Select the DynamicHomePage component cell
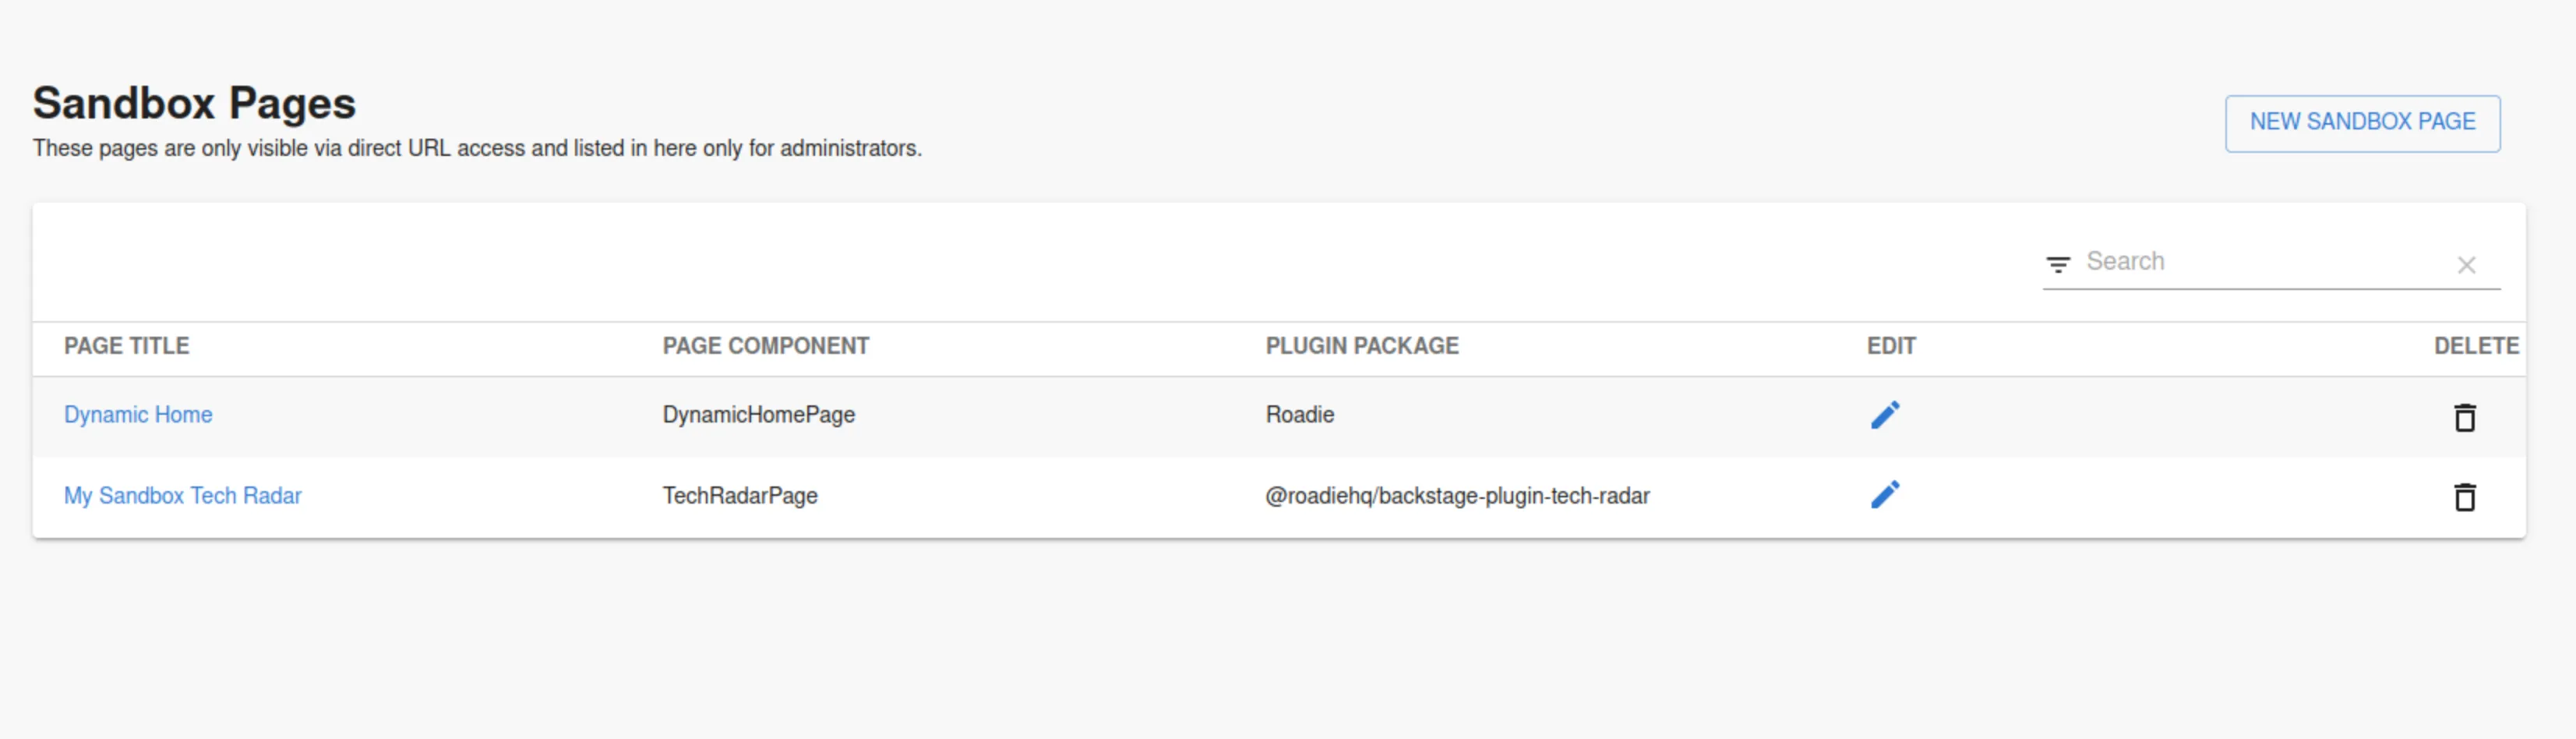Image resolution: width=2576 pixels, height=739 pixels. 759,414
